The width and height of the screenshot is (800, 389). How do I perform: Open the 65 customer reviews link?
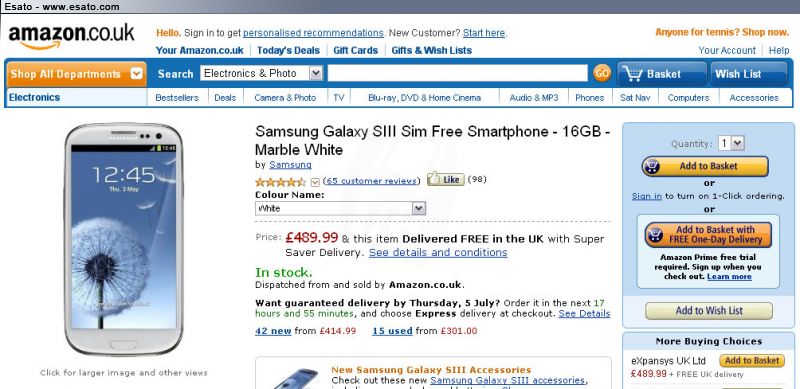(371, 181)
